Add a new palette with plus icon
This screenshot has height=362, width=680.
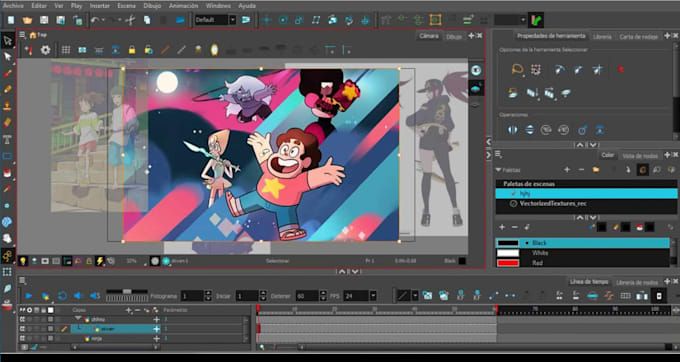pos(567,170)
